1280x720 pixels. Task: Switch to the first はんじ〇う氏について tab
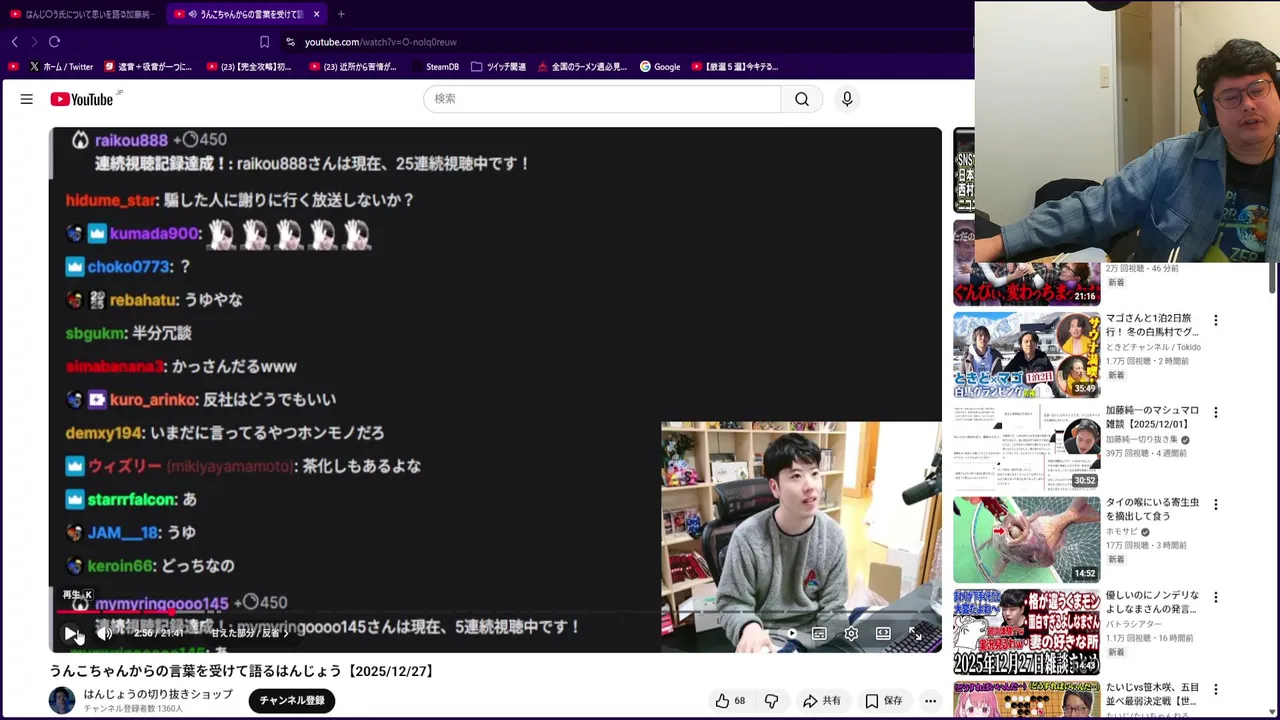click(x=82, y=14)
